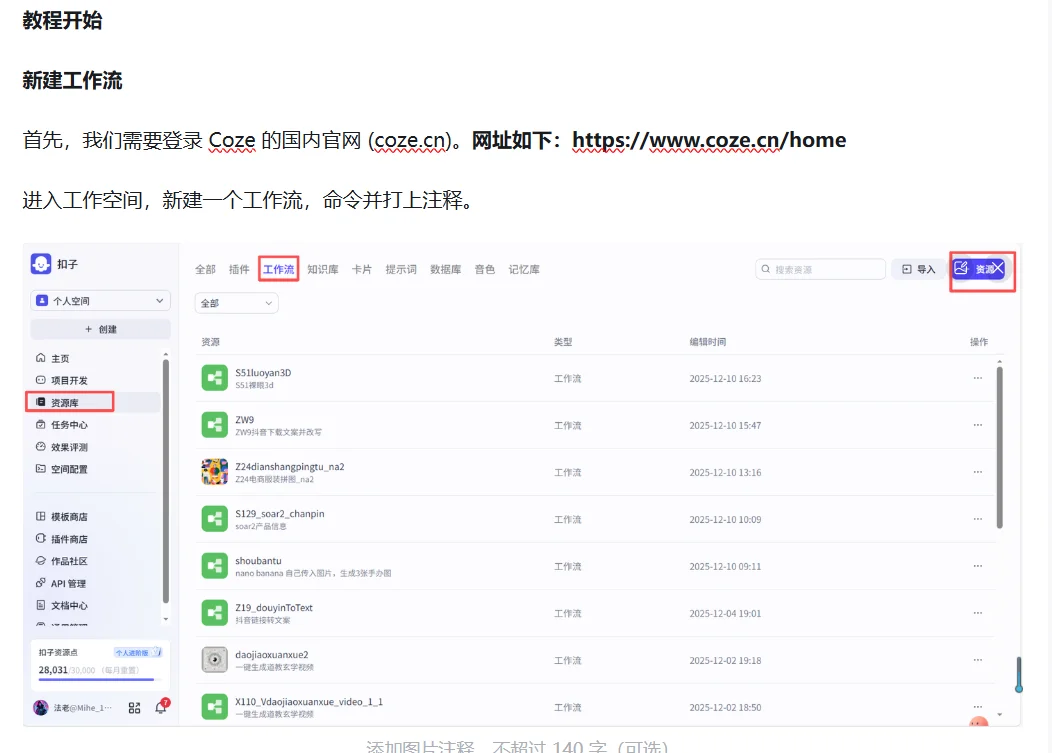The width and height of the screenshot is (1052, 753).
Task: Open 项目开发 in the sidebar
Action: tap(62, 381)
